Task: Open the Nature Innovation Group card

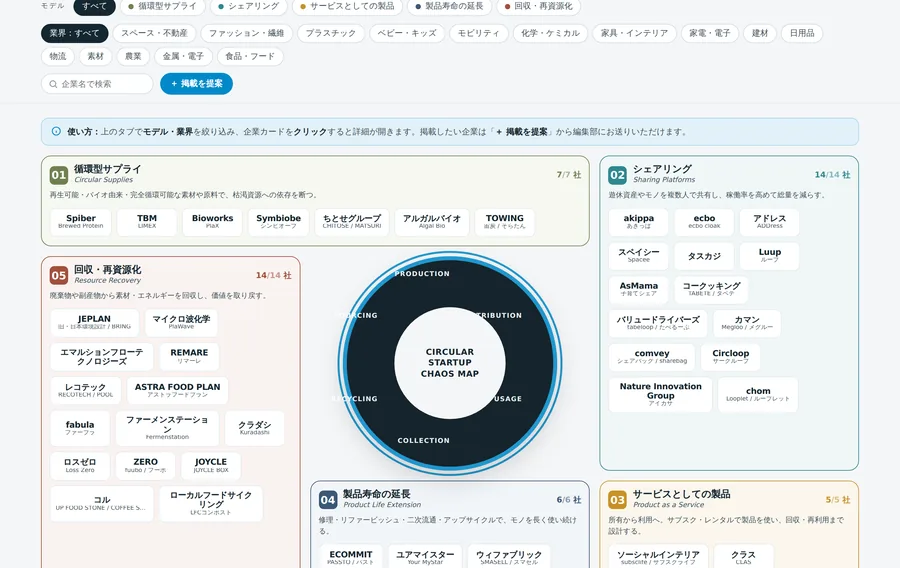Action: [661, 395]
